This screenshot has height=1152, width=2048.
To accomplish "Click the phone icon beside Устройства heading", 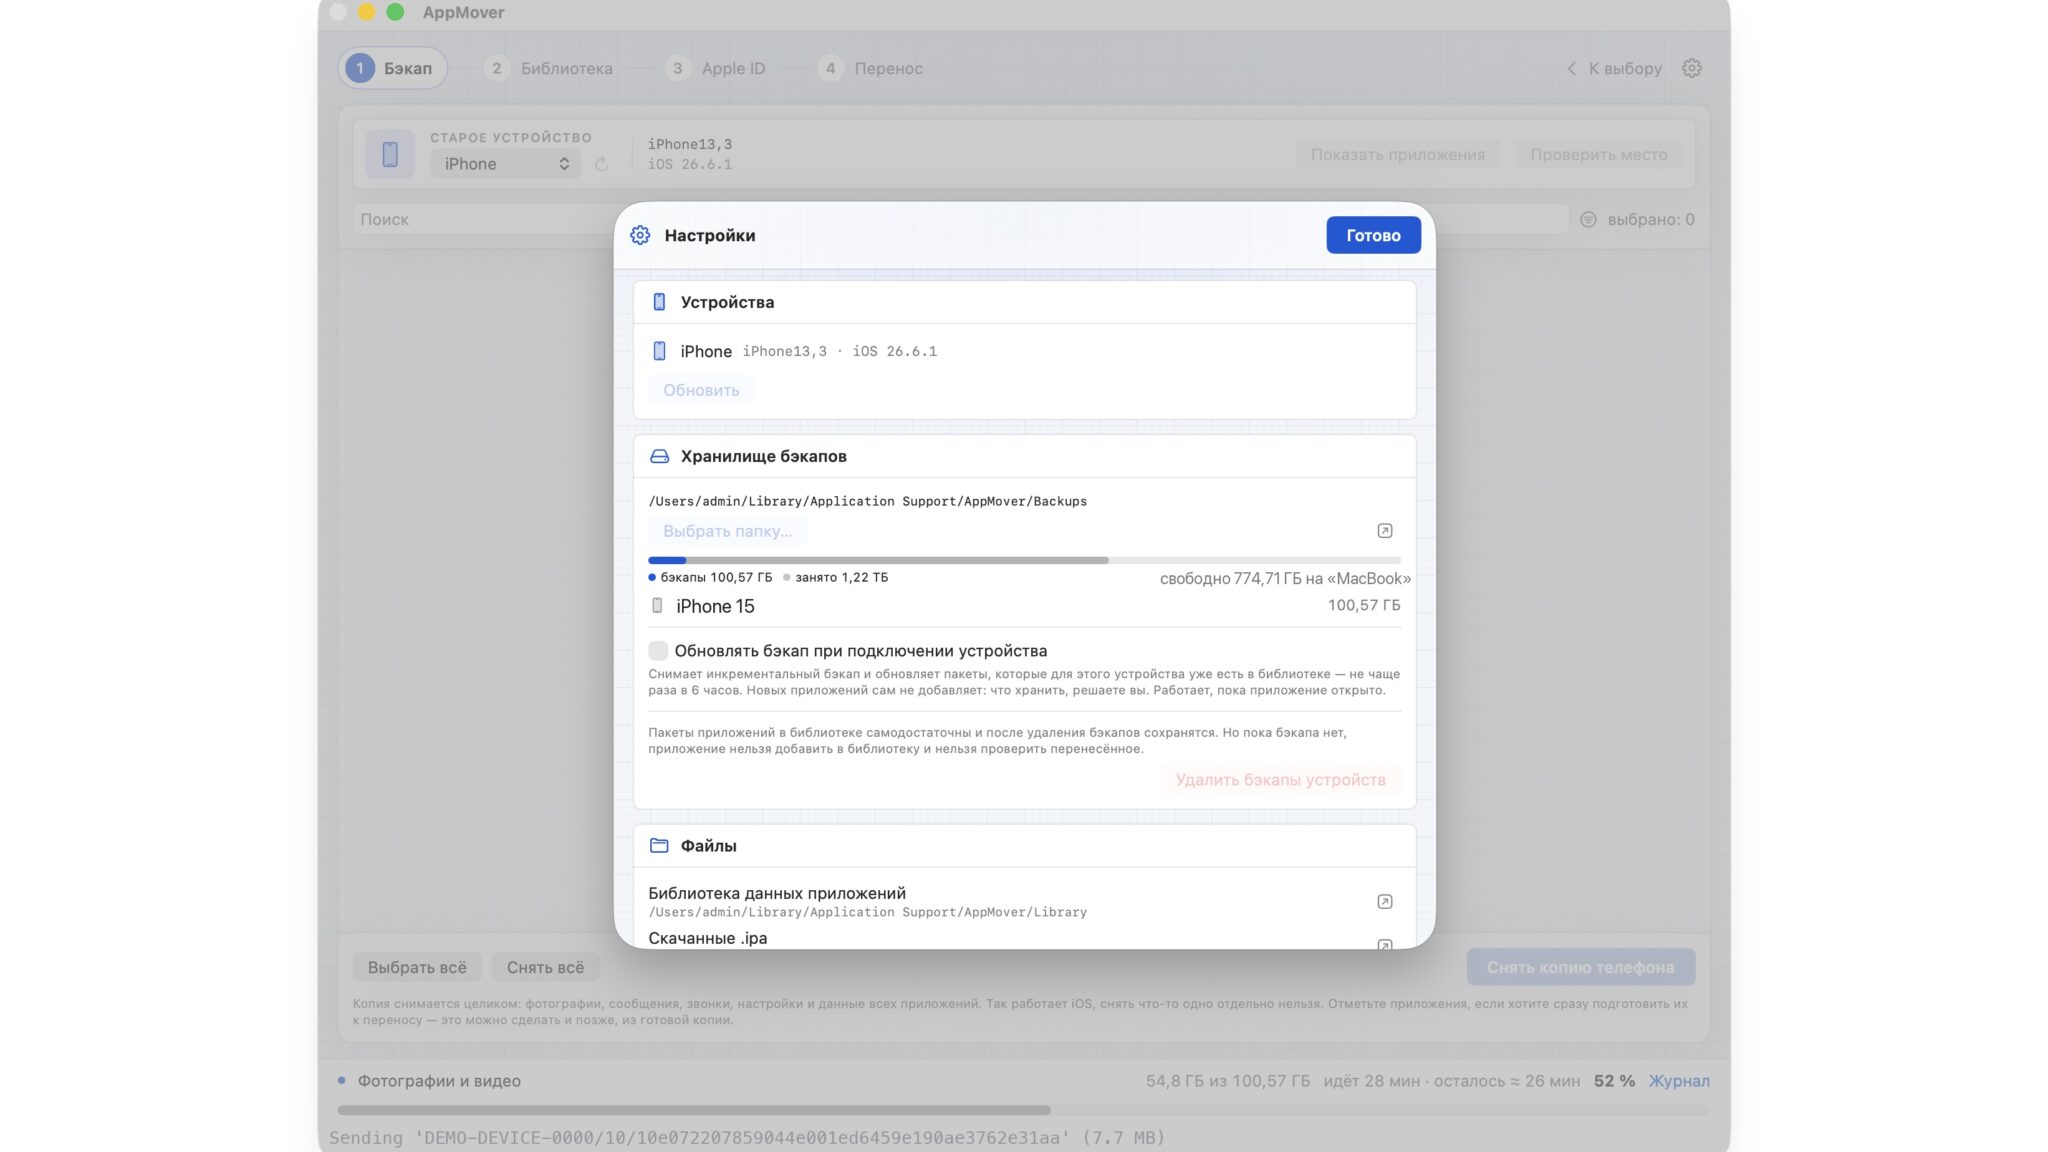I will pyautogui.click(x=659, y=302).
